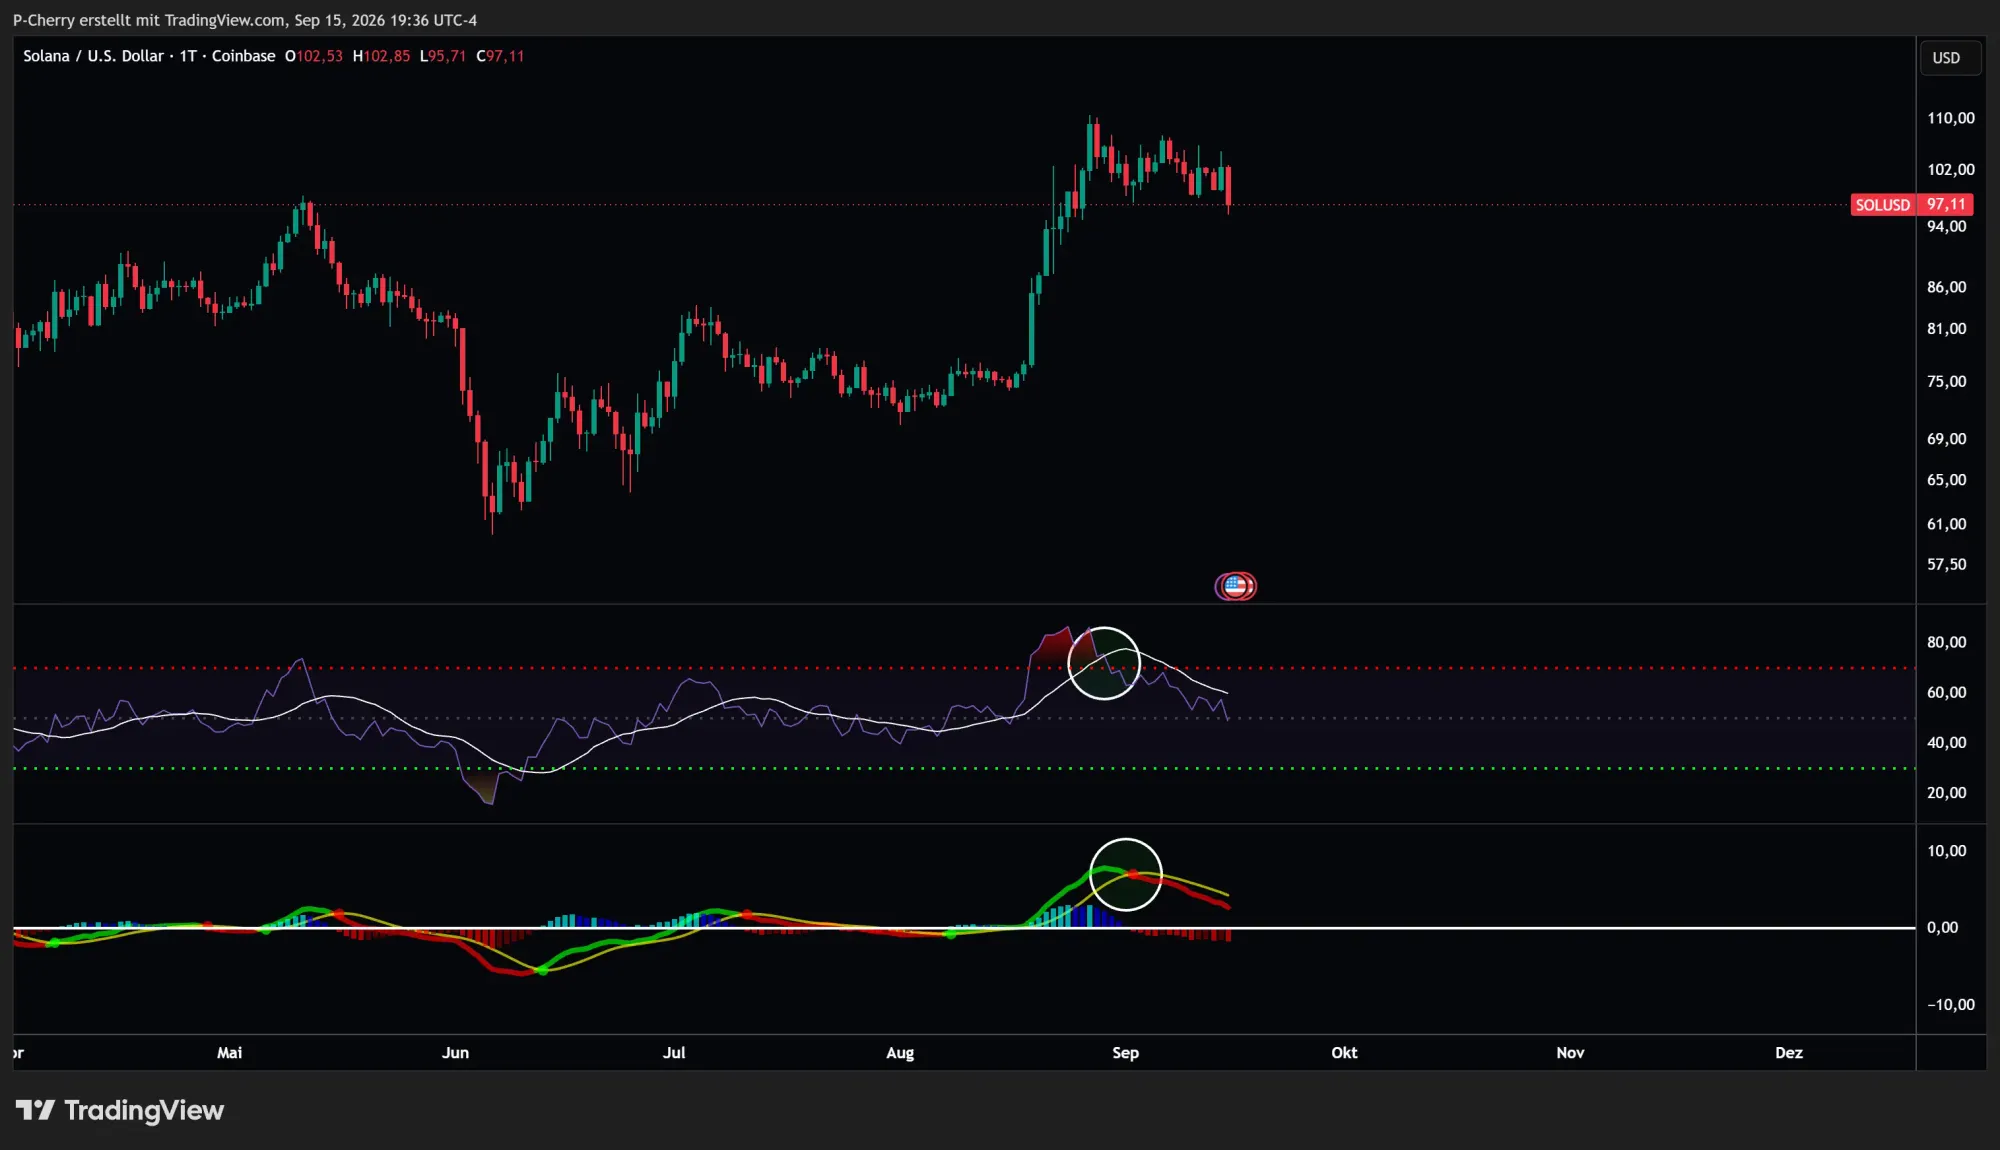This screenshot has width=2000, height=1150.
Task: Click the 69,00 price axis label
Action: click(1946, 439)
